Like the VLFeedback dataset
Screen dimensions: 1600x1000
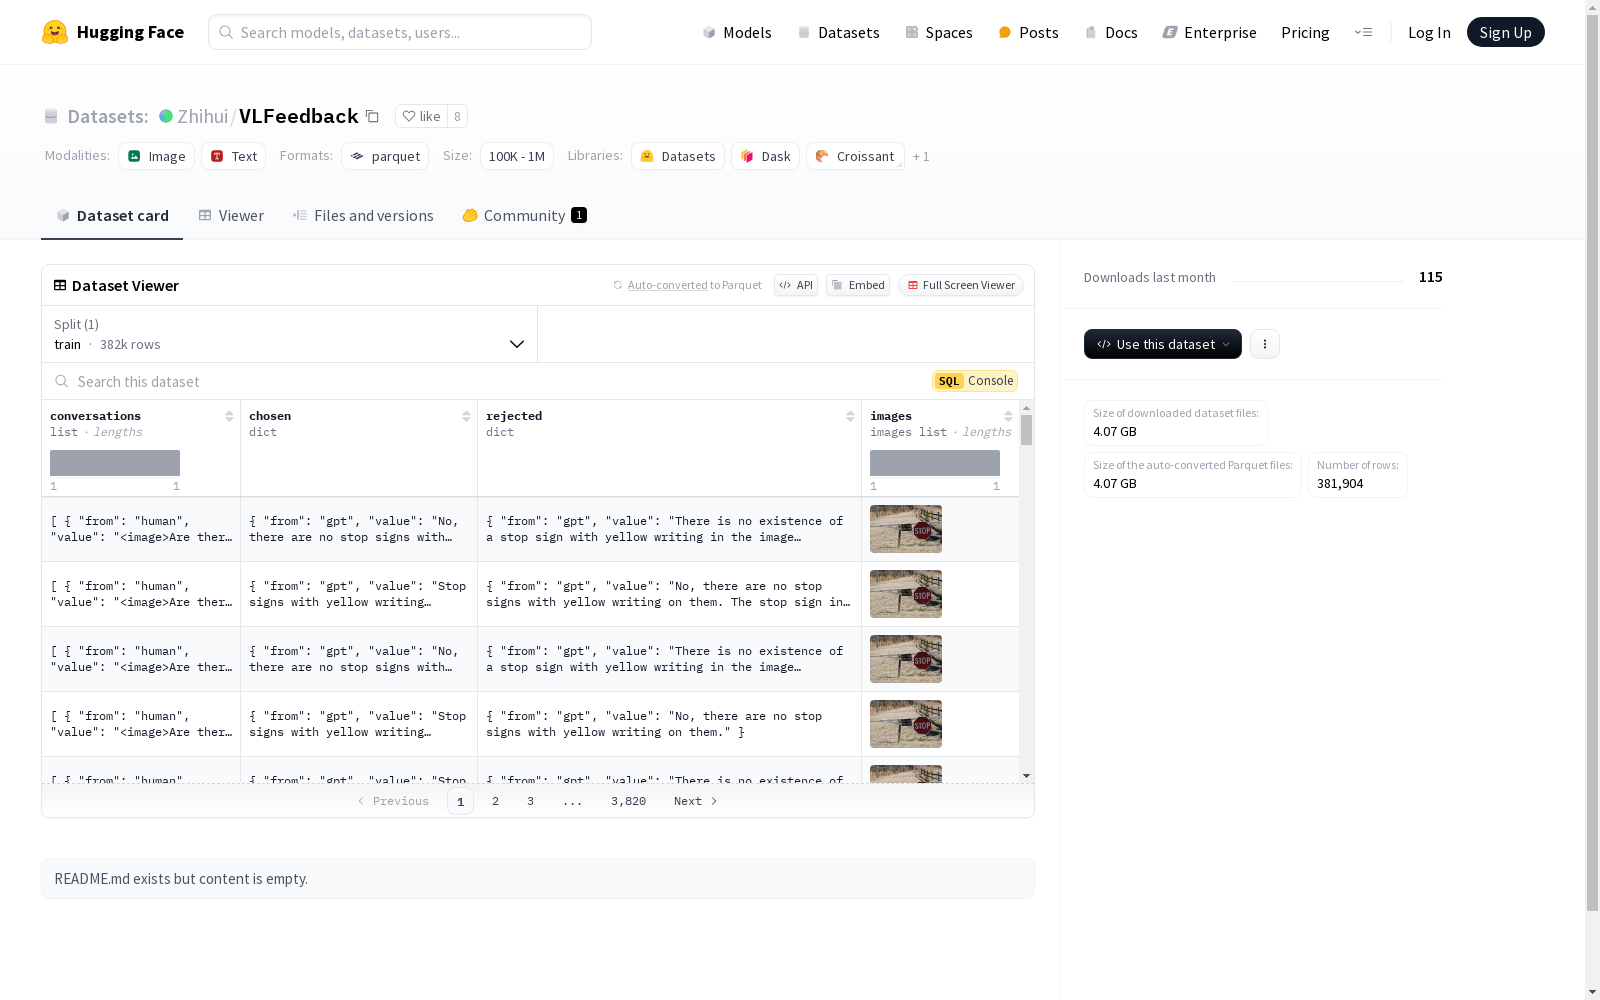coord(421,116)
